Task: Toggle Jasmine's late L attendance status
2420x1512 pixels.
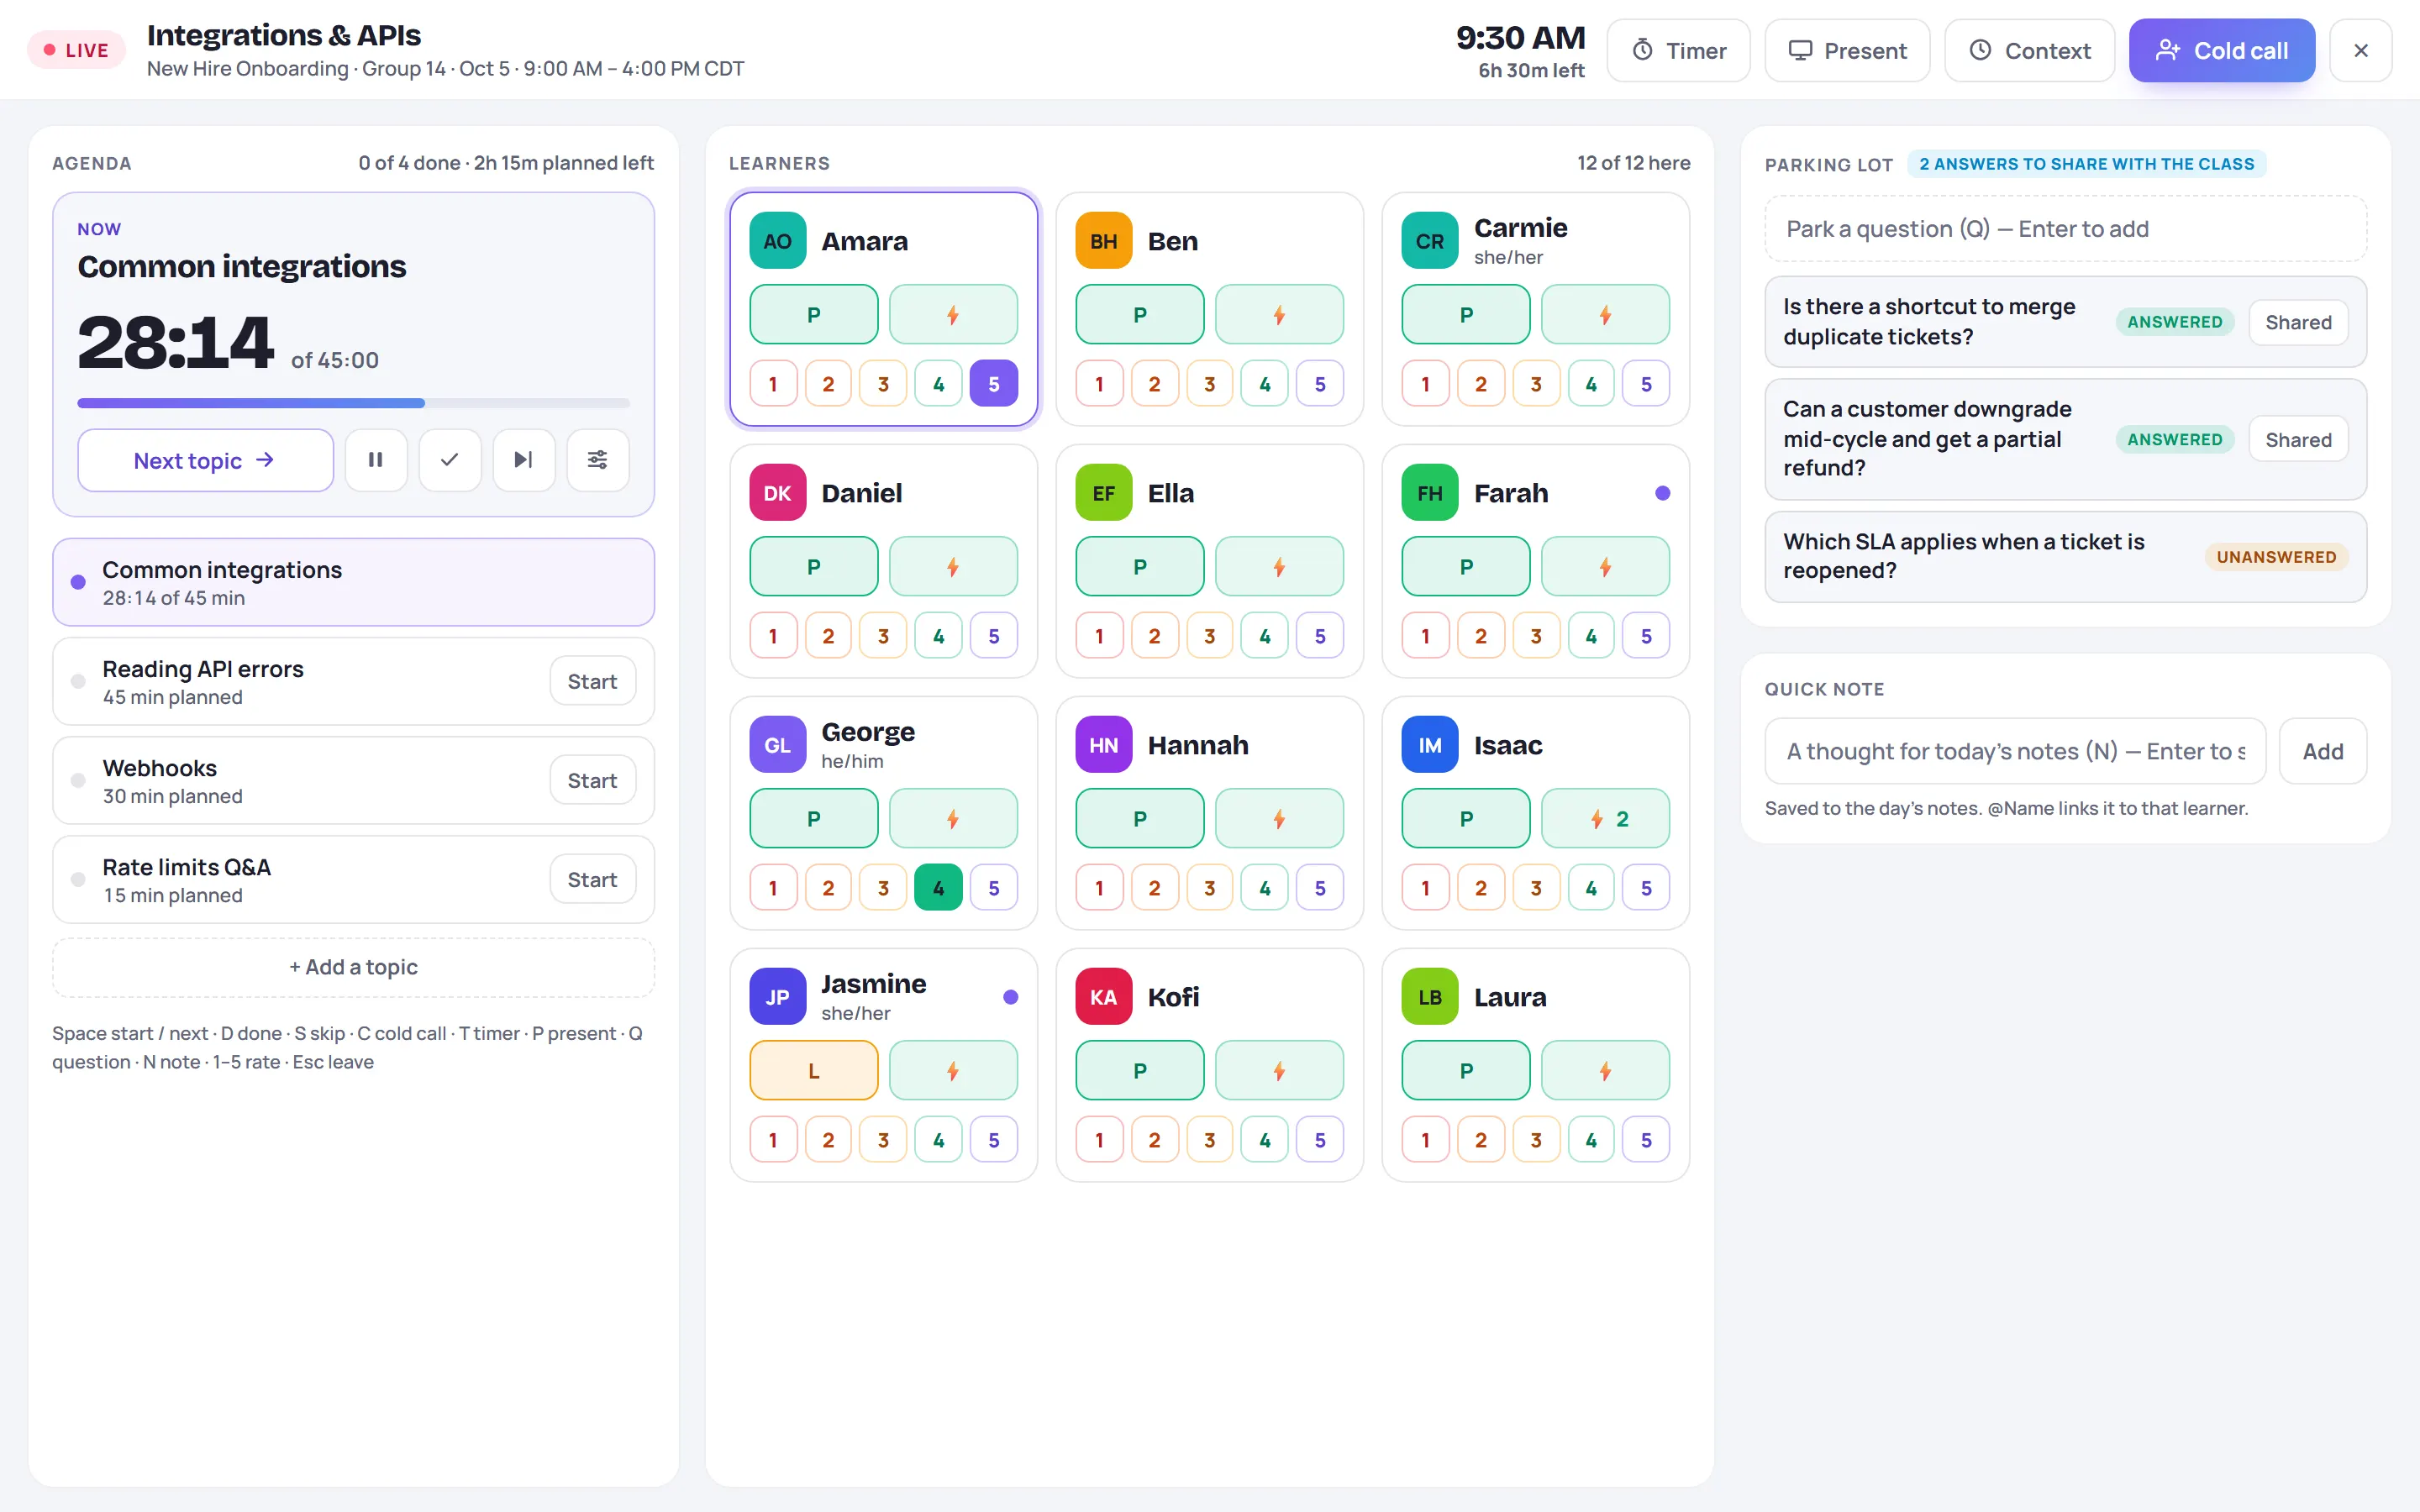Action: [x=814, y=1071]
